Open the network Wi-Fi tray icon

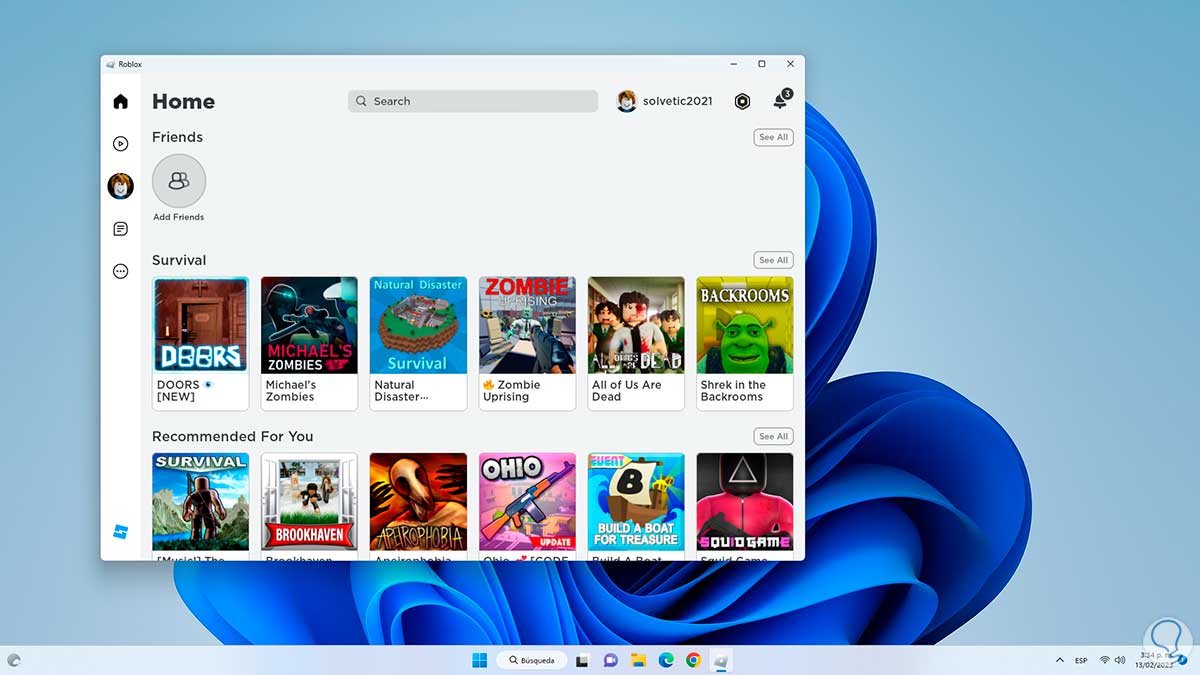coord(1105,660)
